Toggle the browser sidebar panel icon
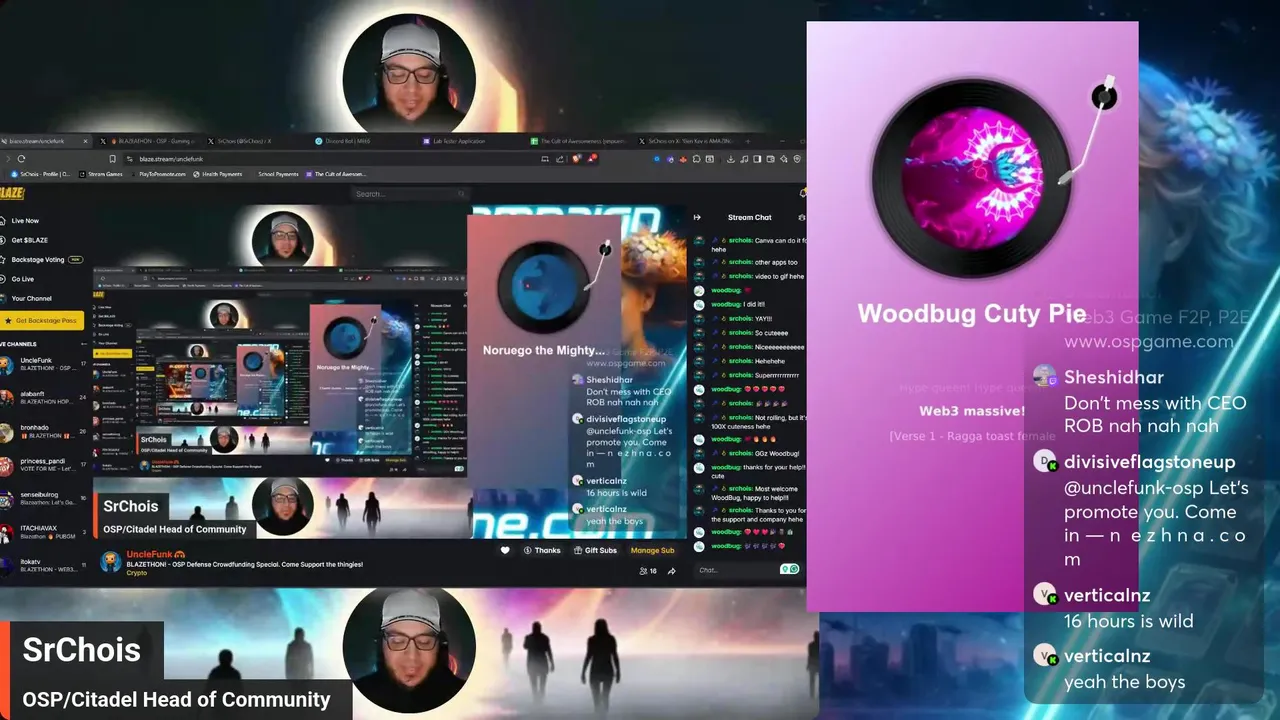This screenshot has height=720, width=1280. (x=757, y=159)
